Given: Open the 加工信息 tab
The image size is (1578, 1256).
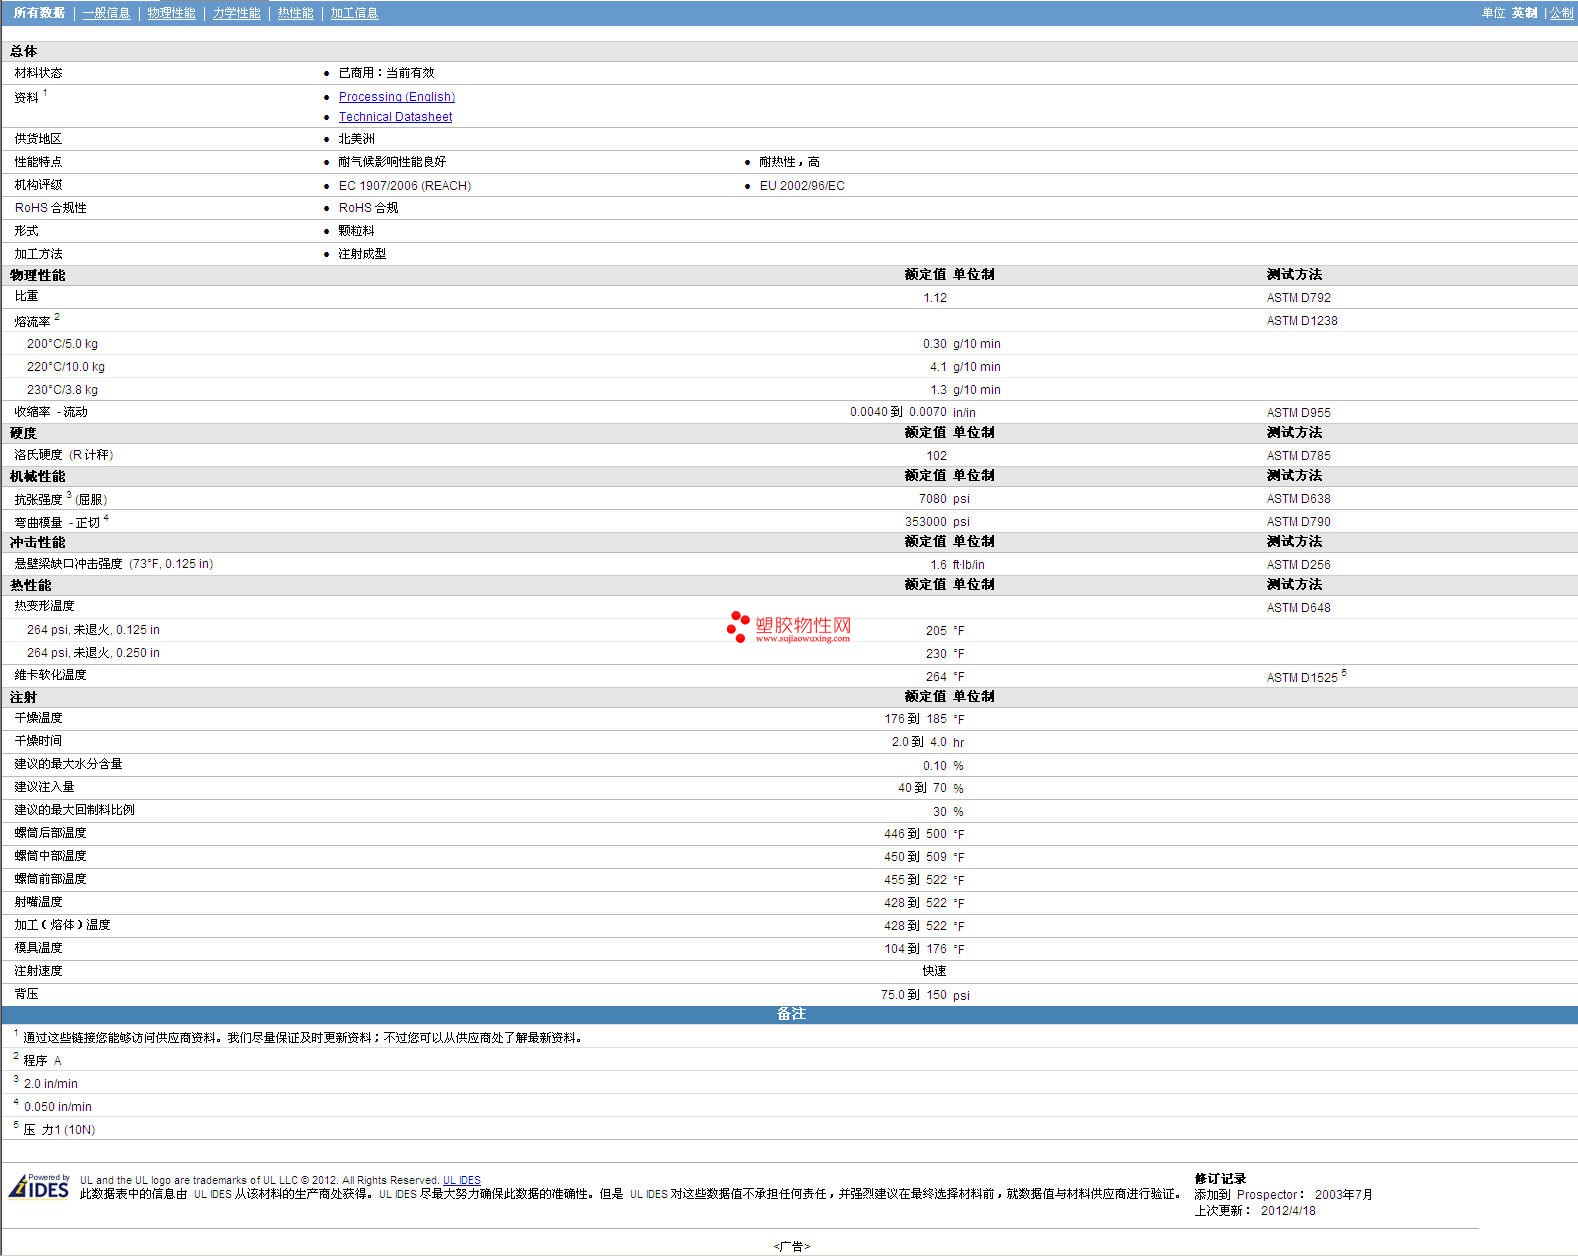Looking at the screenshot, I should [354, 13].
